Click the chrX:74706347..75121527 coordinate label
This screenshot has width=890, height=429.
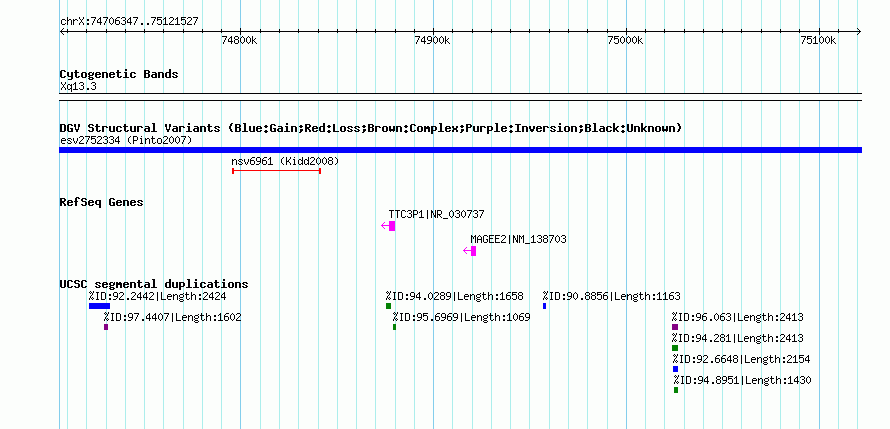coord(129,22)
